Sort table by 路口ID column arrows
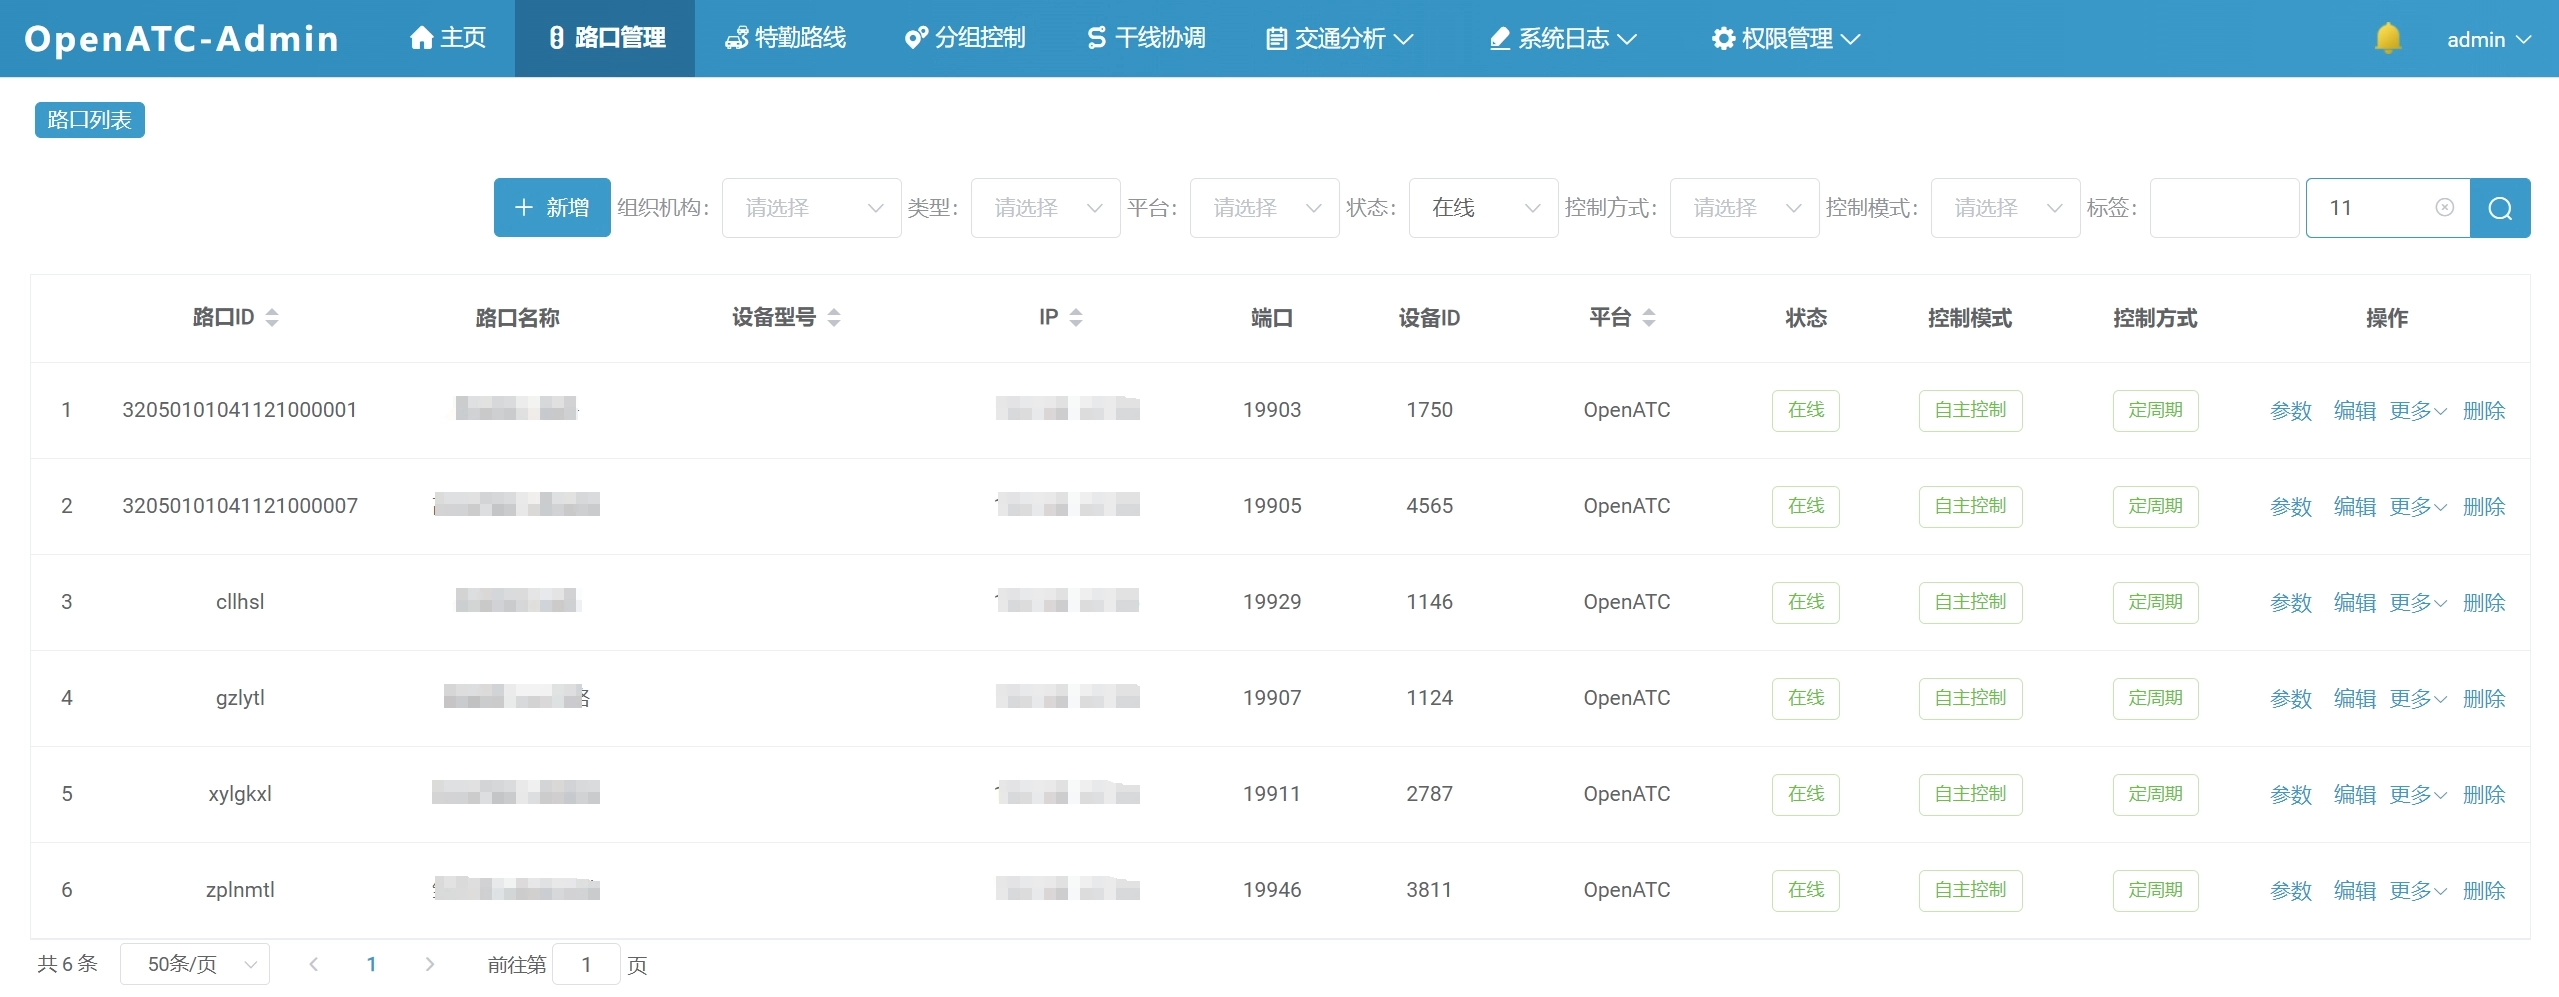Image resolution: width=2559 pixels, height=997 pixels. [x=272, y=318]
